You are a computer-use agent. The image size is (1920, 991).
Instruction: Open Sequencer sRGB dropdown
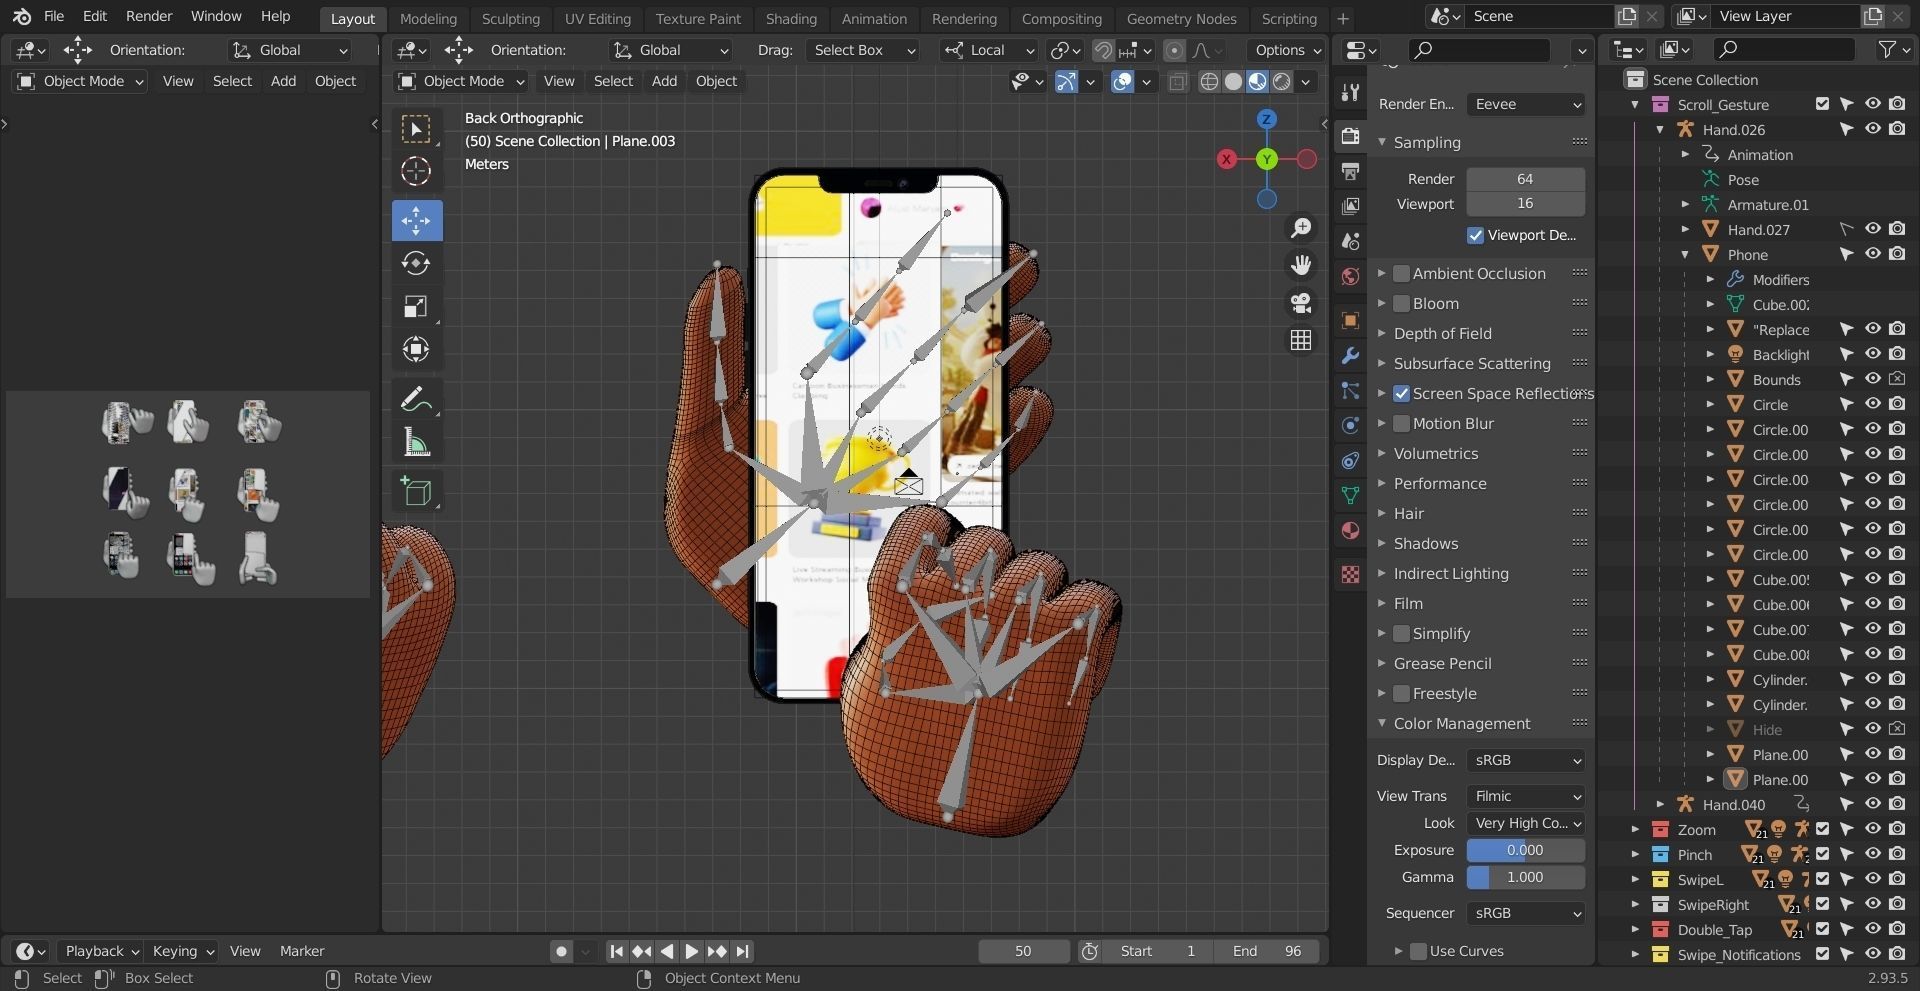point(1526,913)
